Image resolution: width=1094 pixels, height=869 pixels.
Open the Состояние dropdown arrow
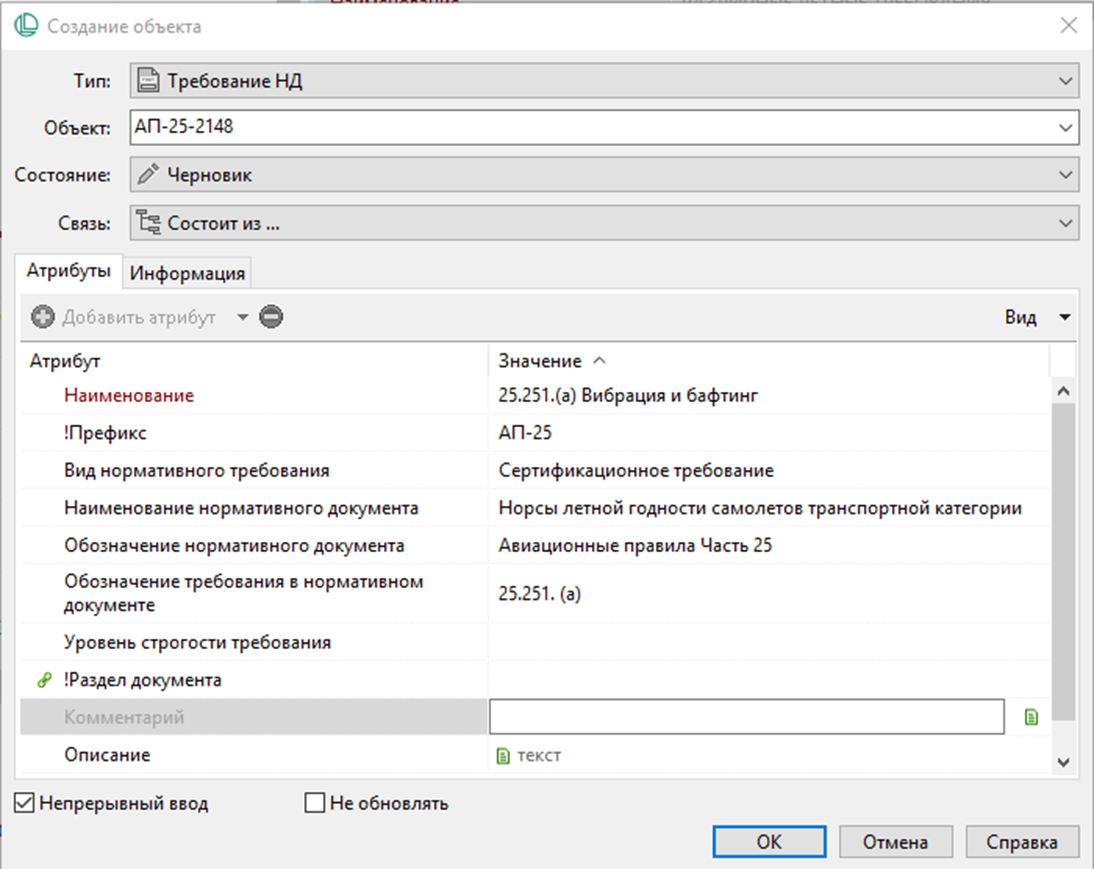click(x=1063, y=175)
